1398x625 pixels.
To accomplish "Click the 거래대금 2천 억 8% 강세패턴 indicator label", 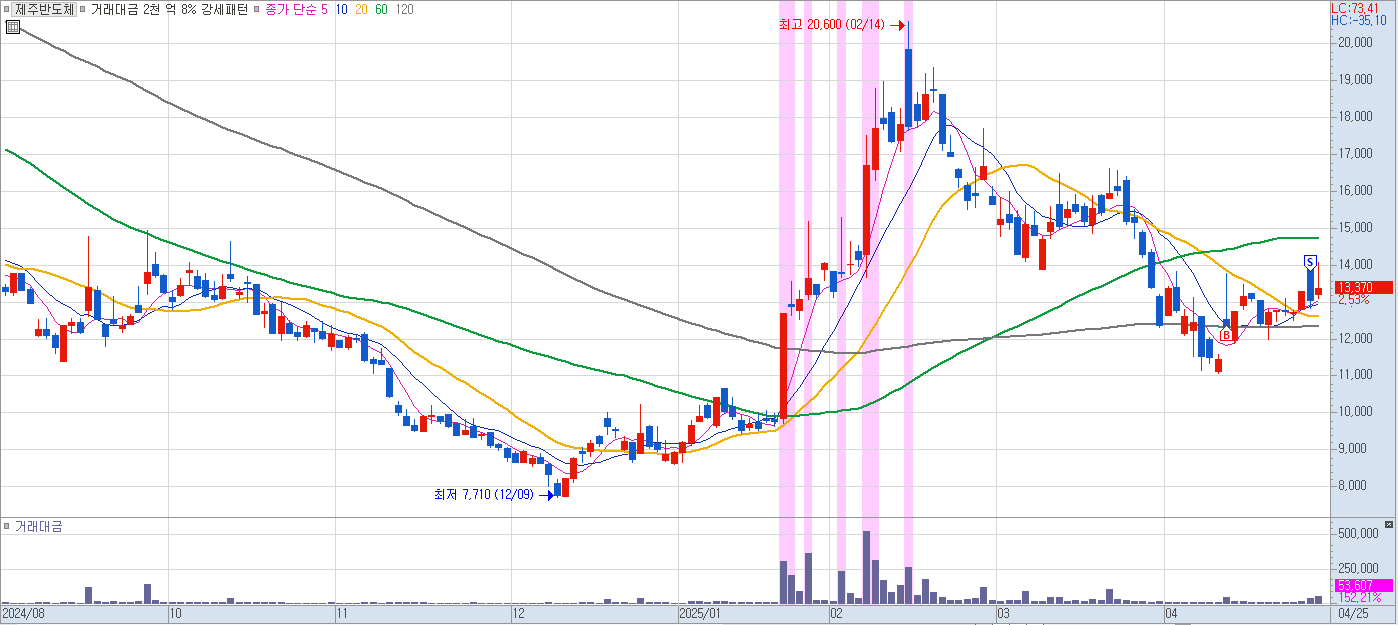I will (169, 9).
